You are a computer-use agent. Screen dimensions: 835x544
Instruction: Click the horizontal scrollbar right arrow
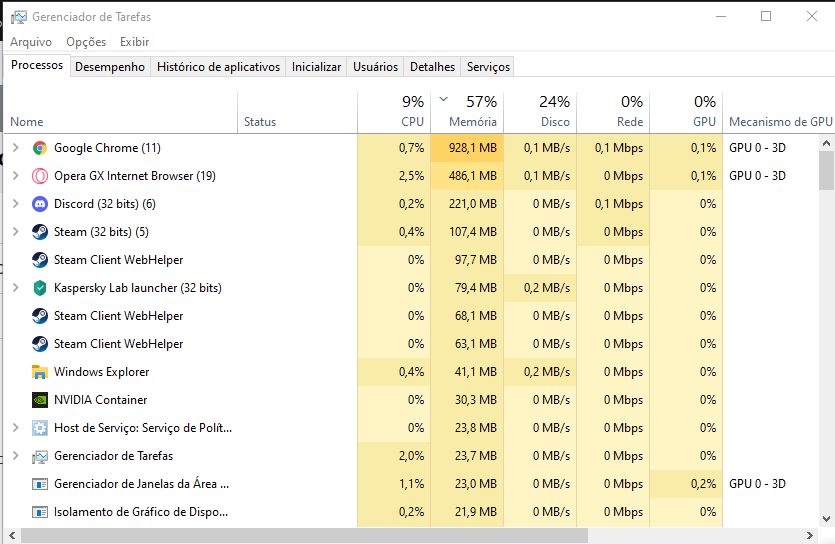pyautogui.click(x=810, y=535)
